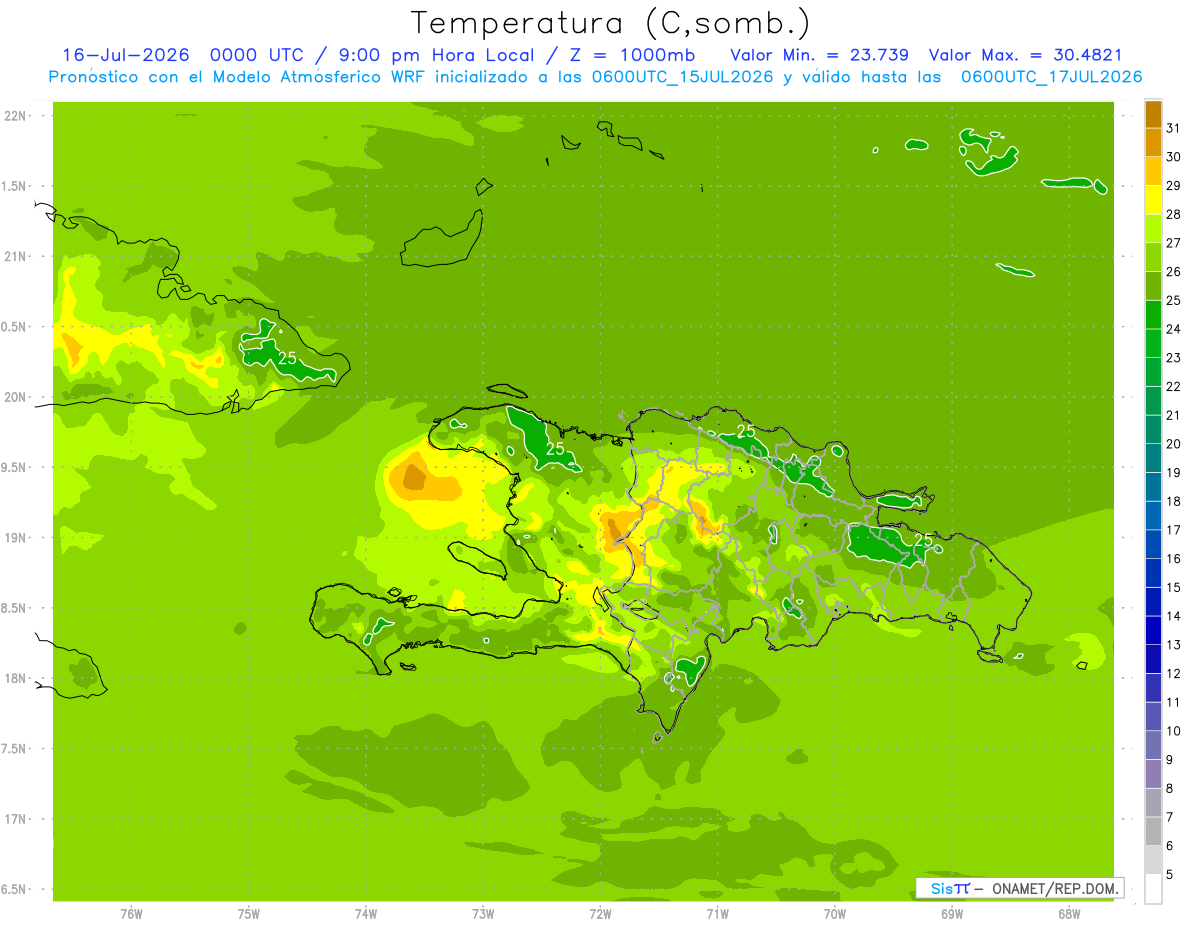The height and width of the screenshot is (927, 1200).
Task: Click the '22N' latitude axis label
Action: click(x=16, y=116)
